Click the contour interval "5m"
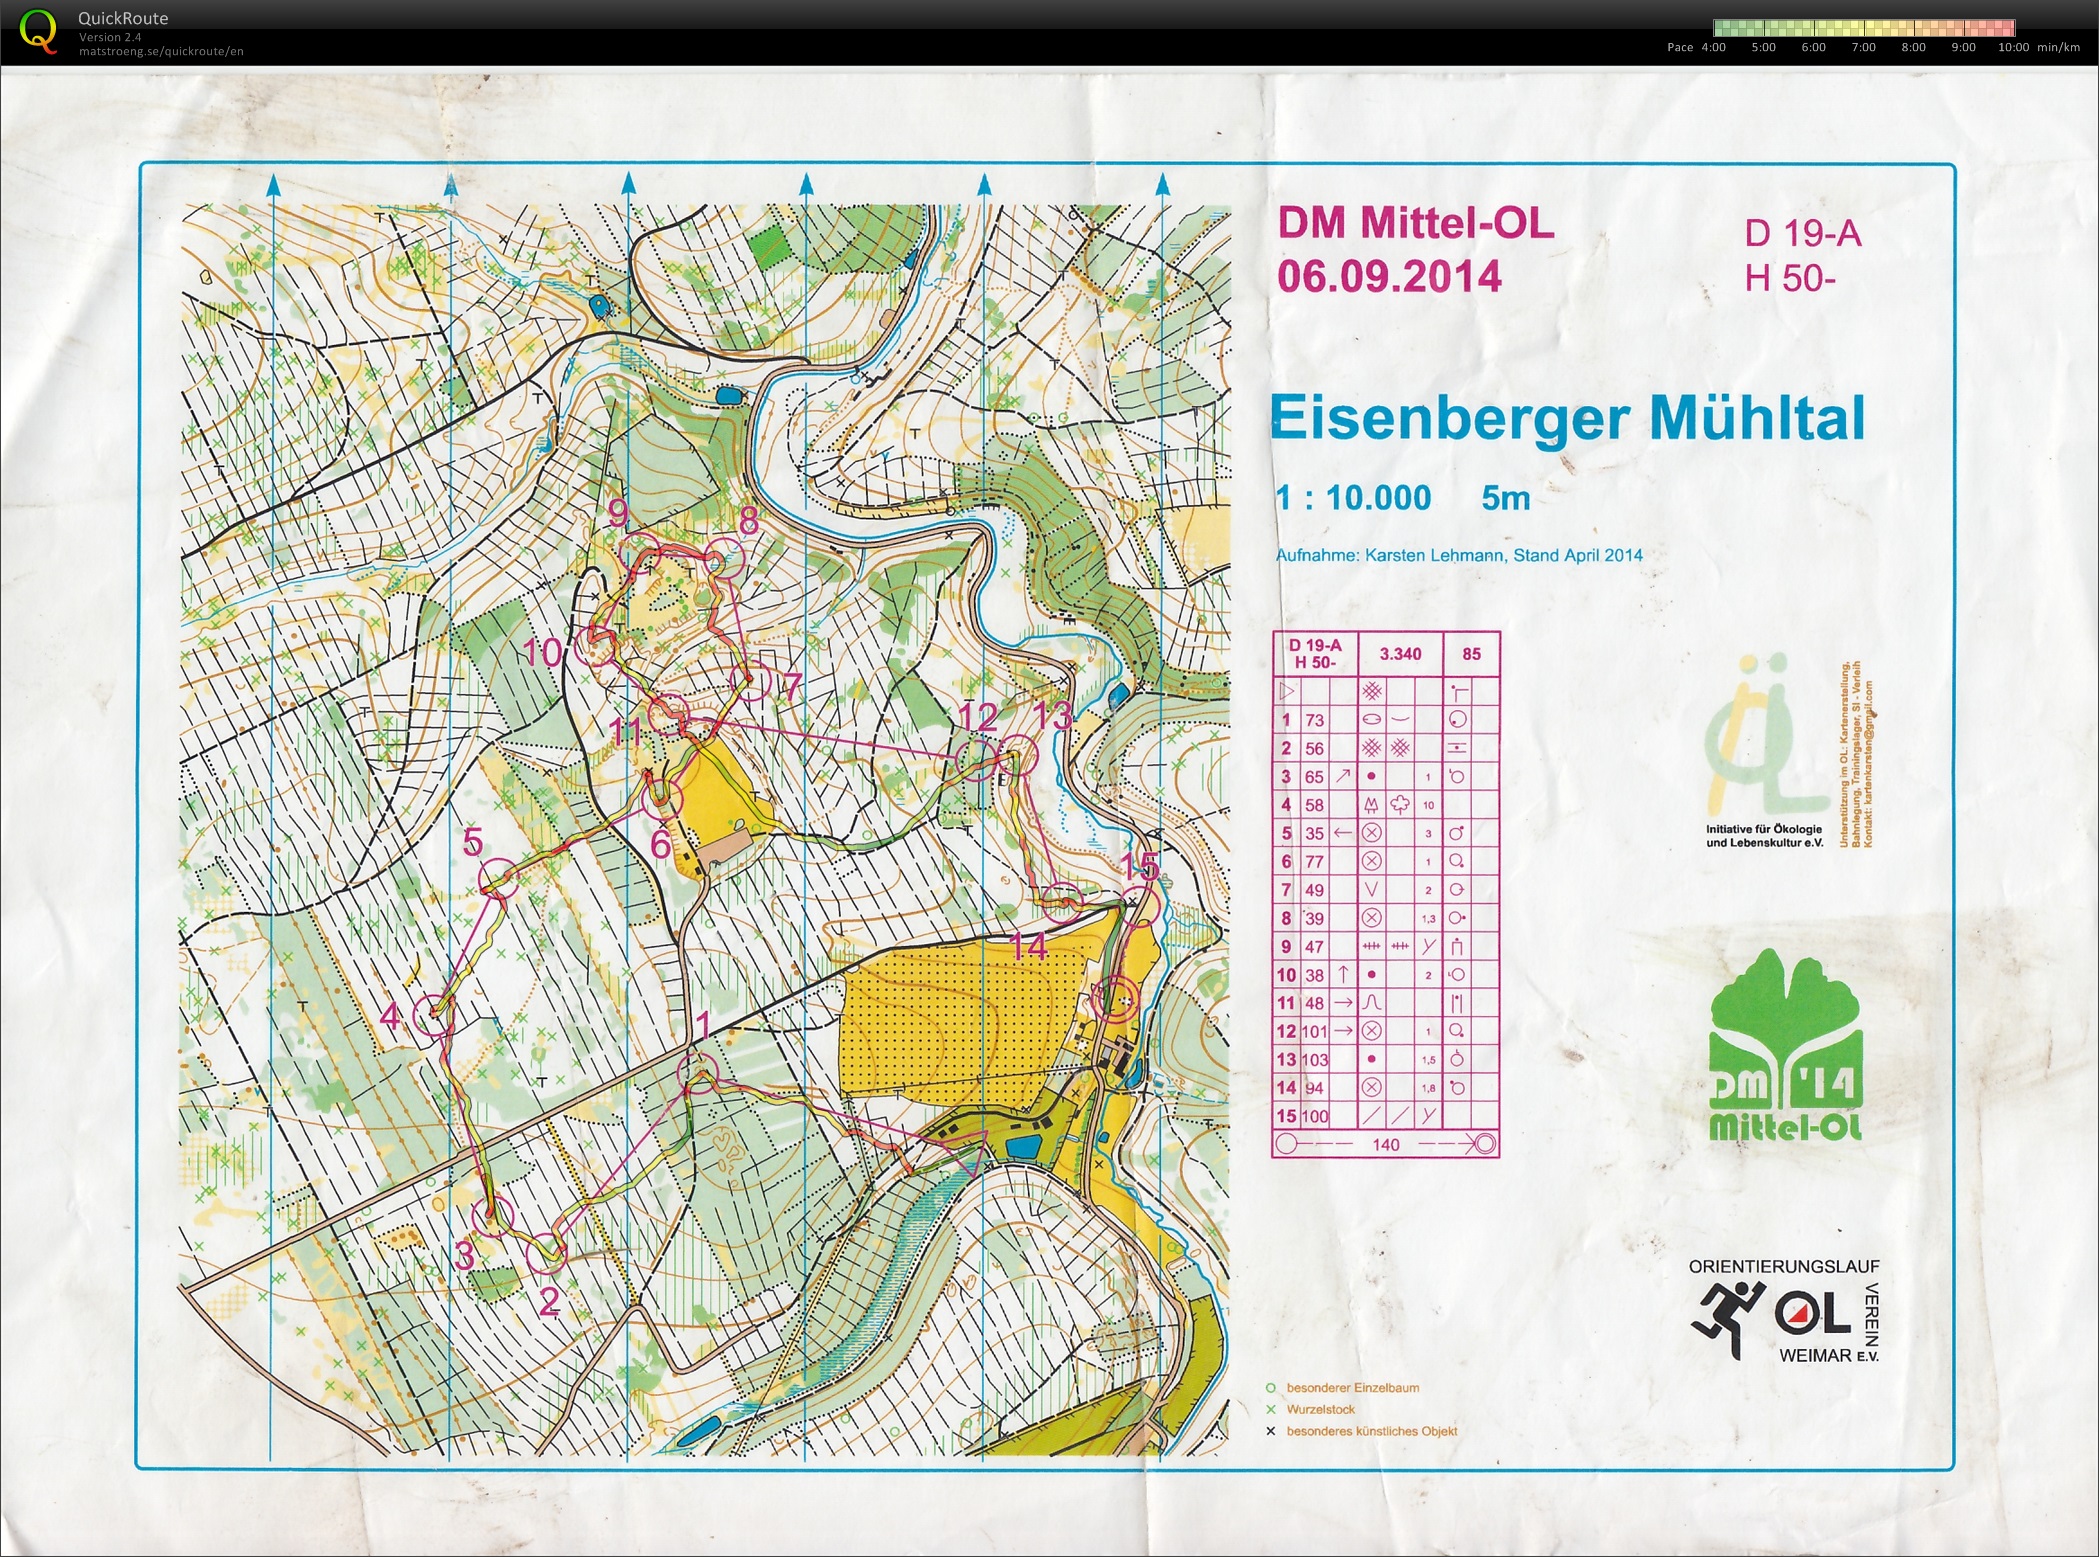 (1505, 497)
